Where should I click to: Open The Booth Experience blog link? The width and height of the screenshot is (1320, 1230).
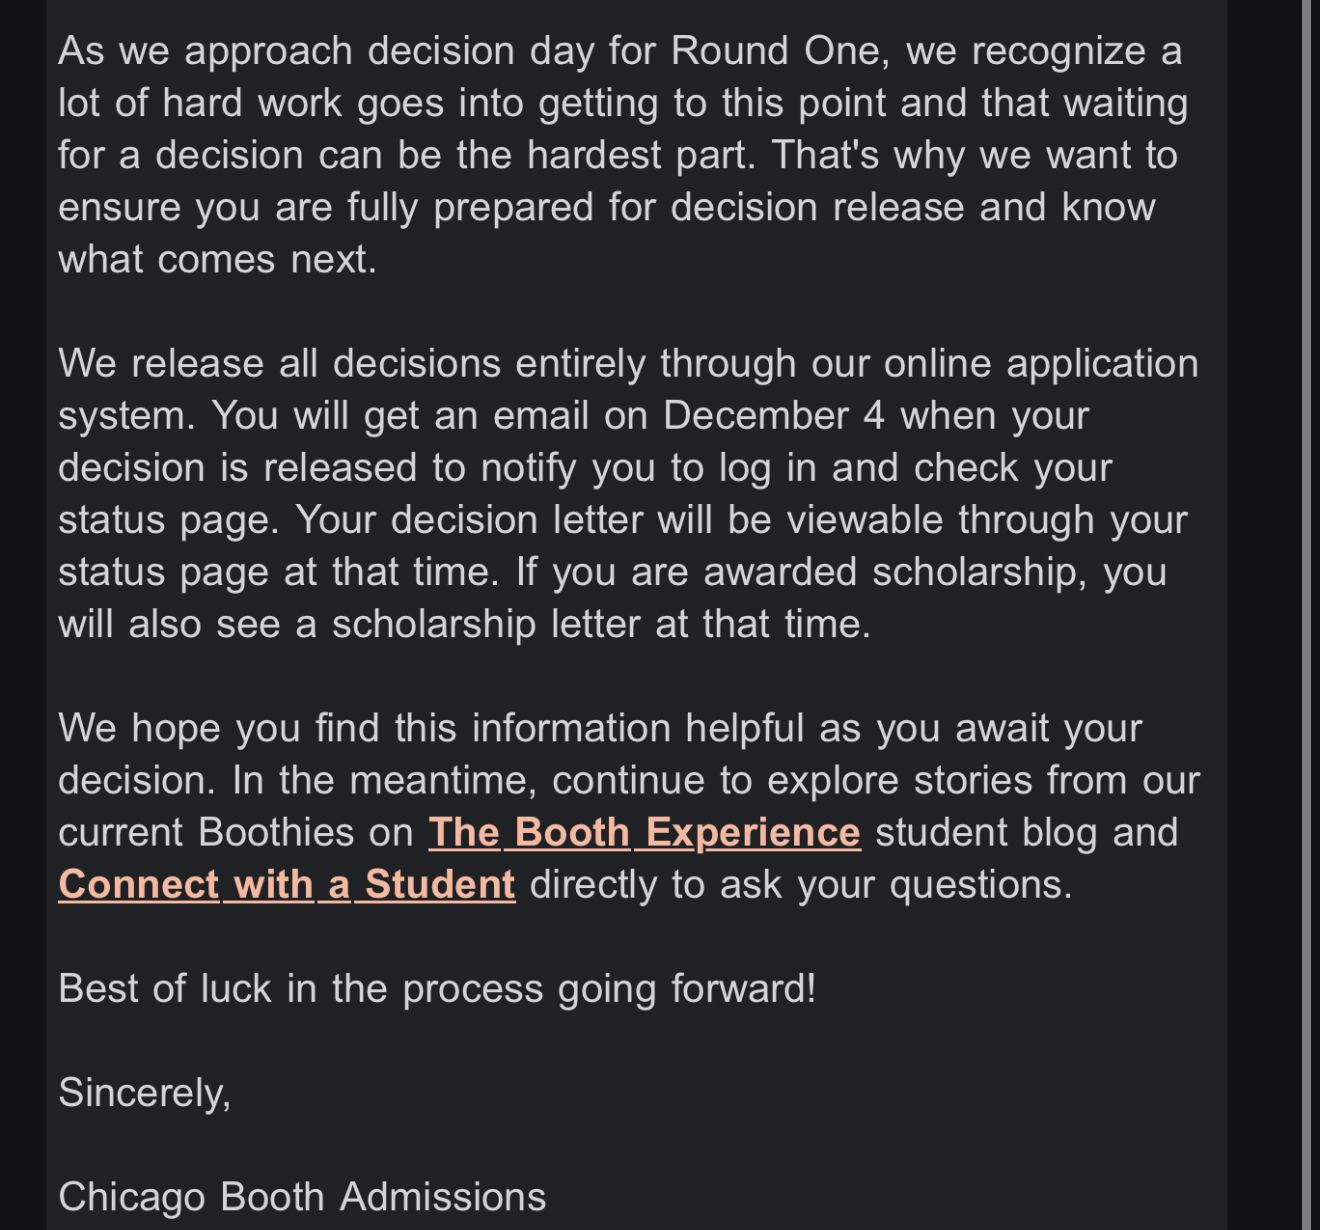tap(644, 832)
